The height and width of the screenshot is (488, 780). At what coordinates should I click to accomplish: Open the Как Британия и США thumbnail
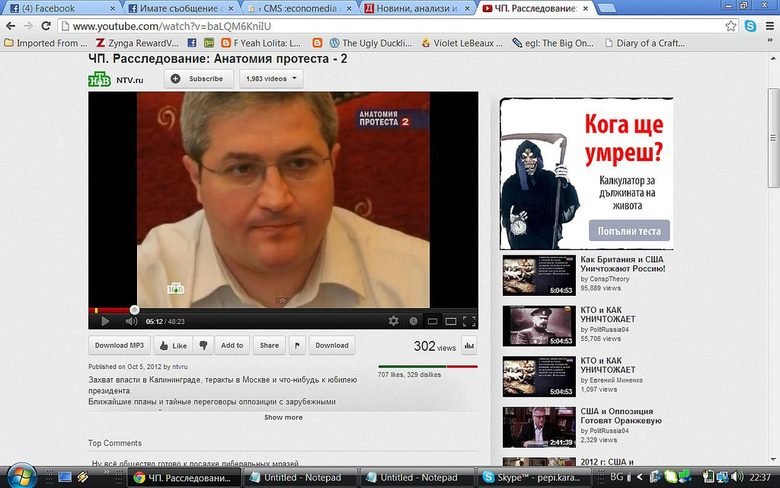(x=539, y=275)
